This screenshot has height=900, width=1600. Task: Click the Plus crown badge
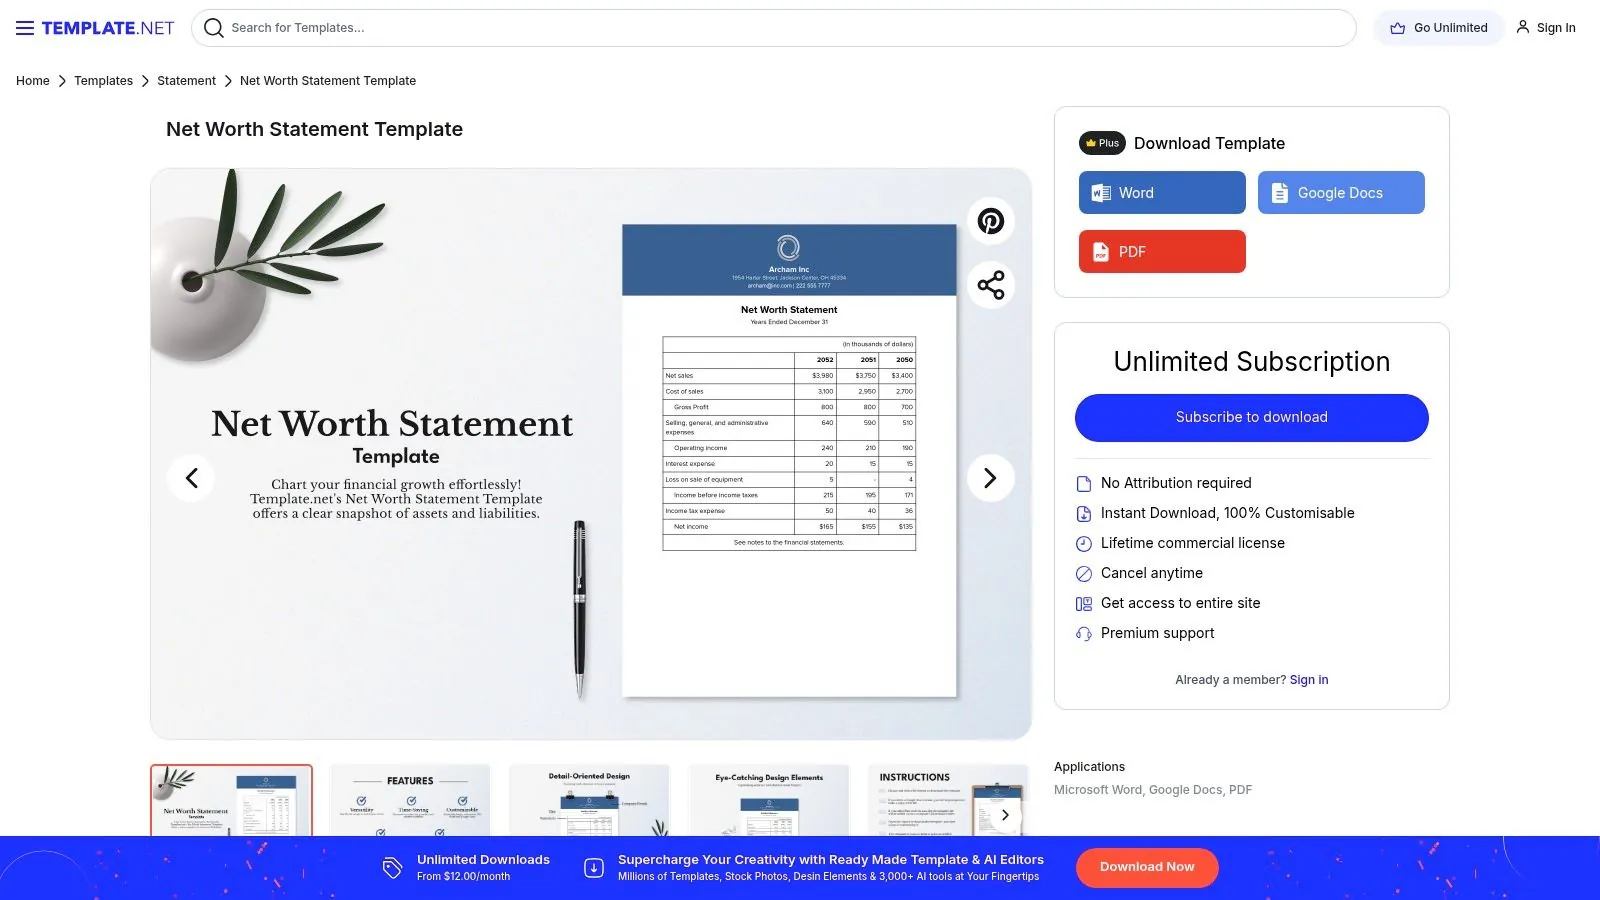pyautogui.click(x=1100, y=143)
